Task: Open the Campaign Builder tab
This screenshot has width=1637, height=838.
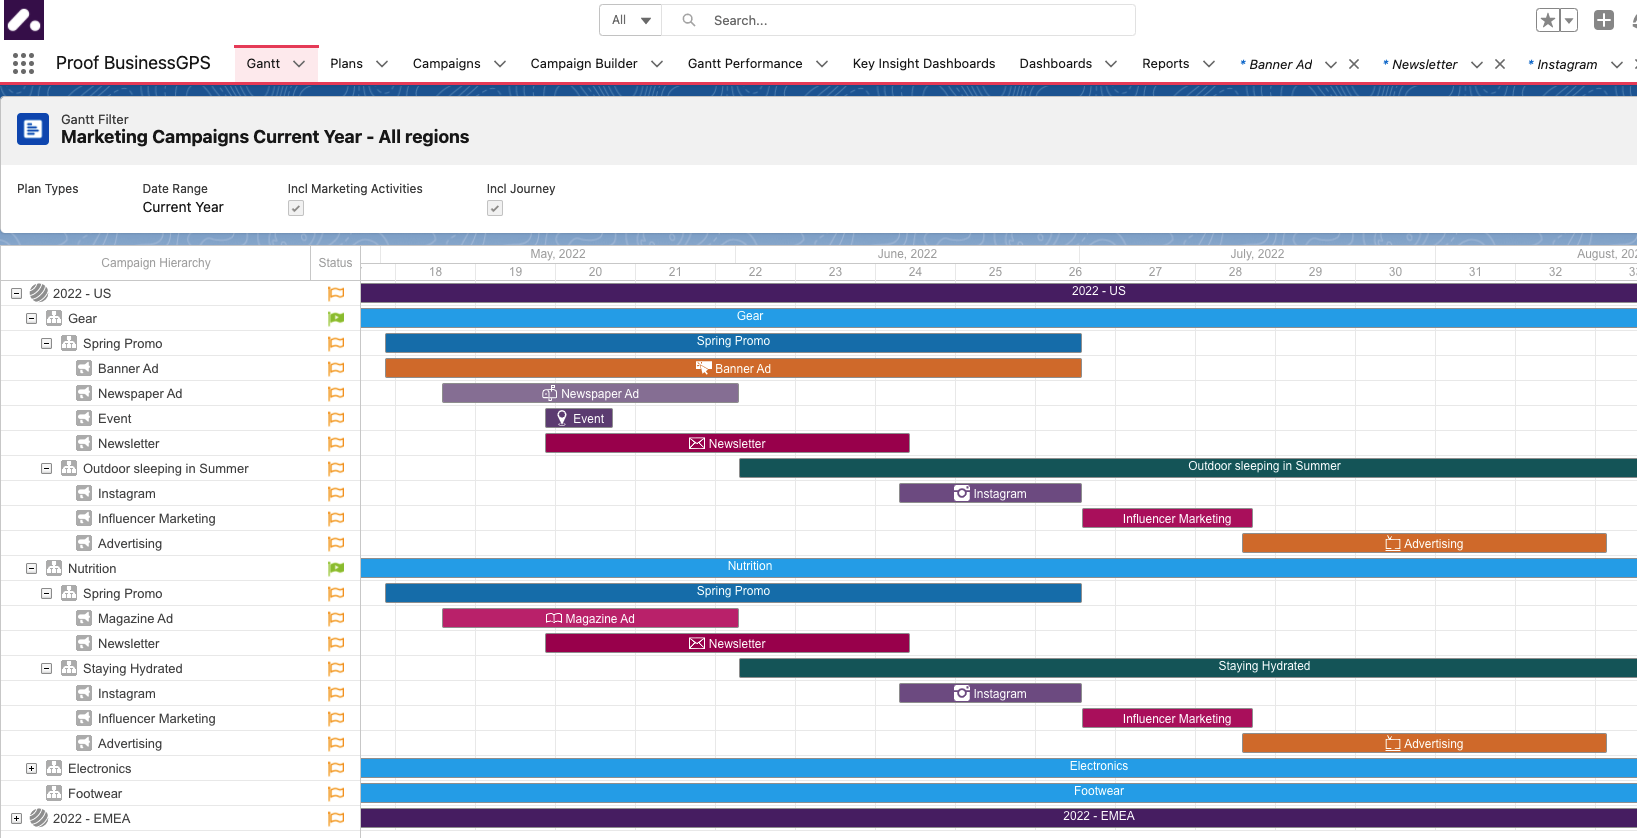Action: pos(584,64)
